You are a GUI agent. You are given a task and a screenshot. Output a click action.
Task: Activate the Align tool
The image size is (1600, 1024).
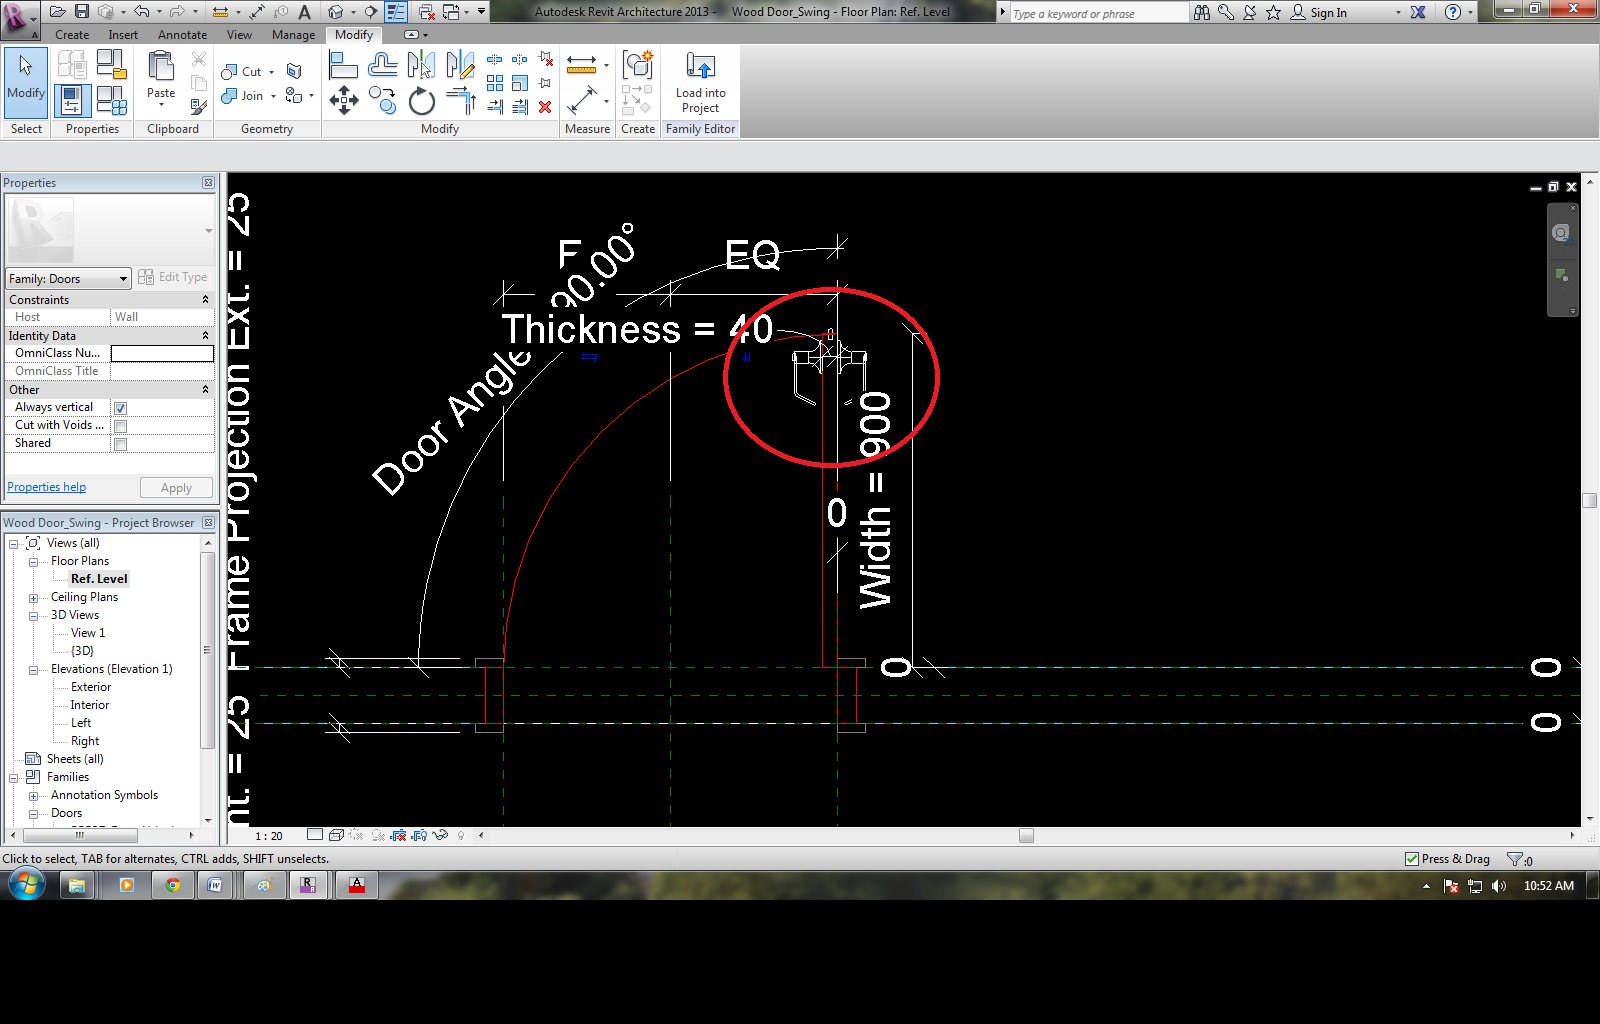[343, 66]
